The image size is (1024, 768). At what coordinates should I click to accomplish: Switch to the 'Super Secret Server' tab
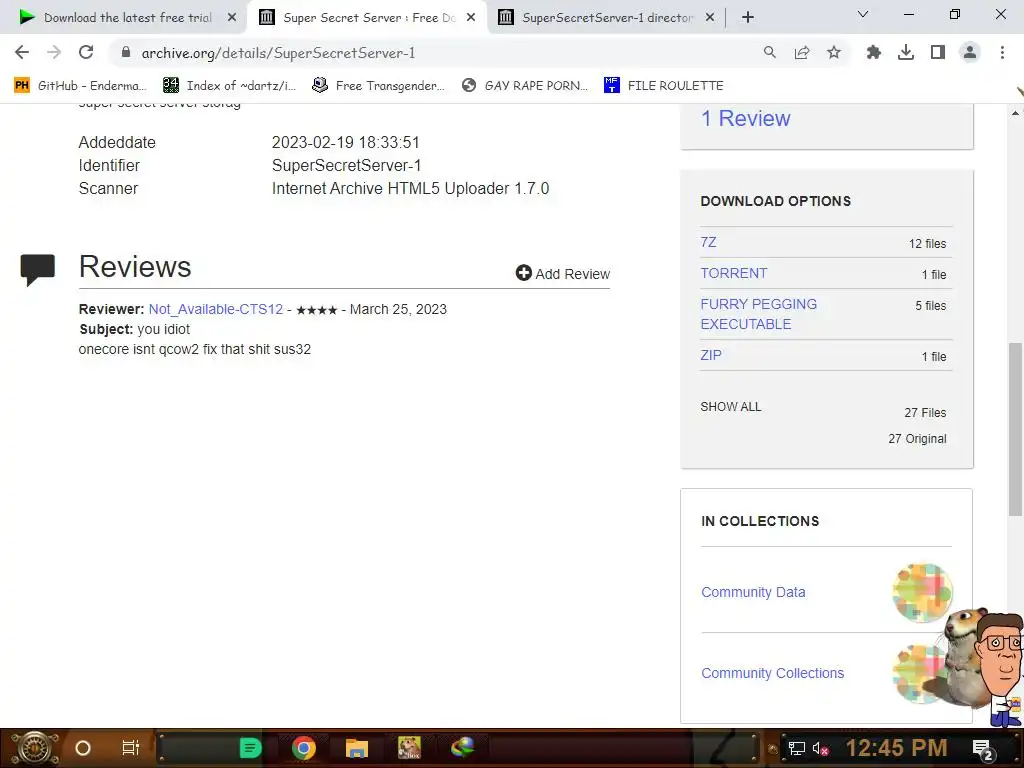tap(366, 18)
